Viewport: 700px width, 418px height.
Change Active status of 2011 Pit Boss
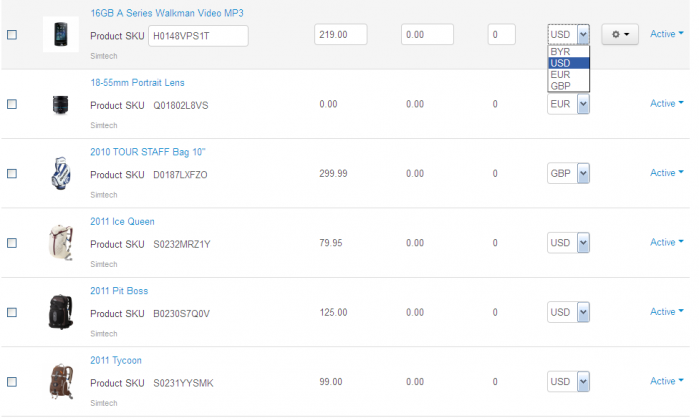pyautogui.click(x=667, y=312)
